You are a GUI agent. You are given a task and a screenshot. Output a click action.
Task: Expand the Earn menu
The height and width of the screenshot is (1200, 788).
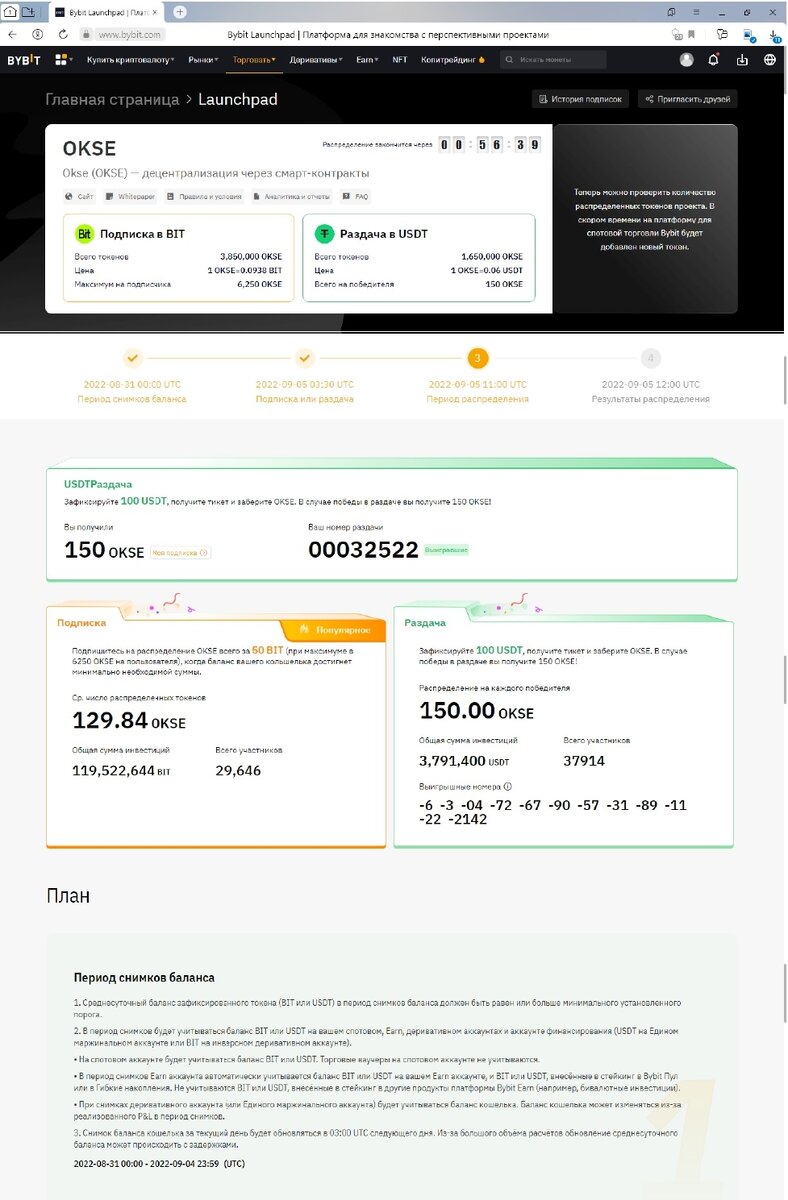coord(367,60)
